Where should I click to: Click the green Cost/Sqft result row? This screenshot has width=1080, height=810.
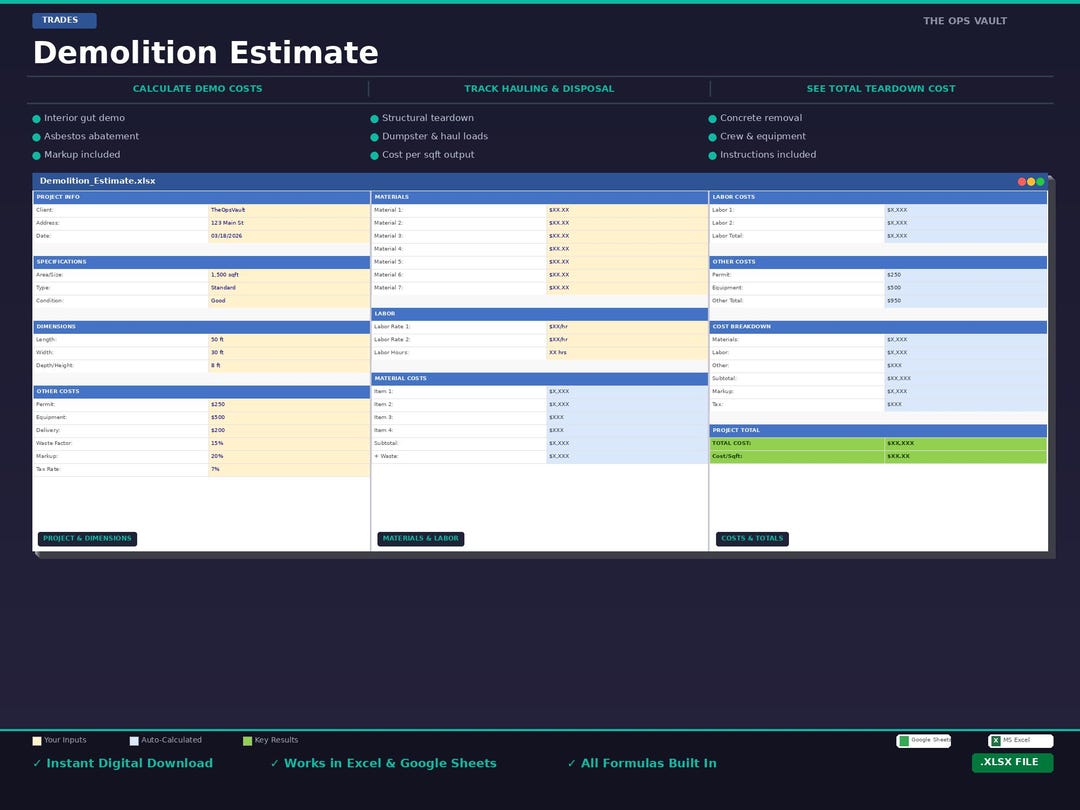tap(878, 457)
